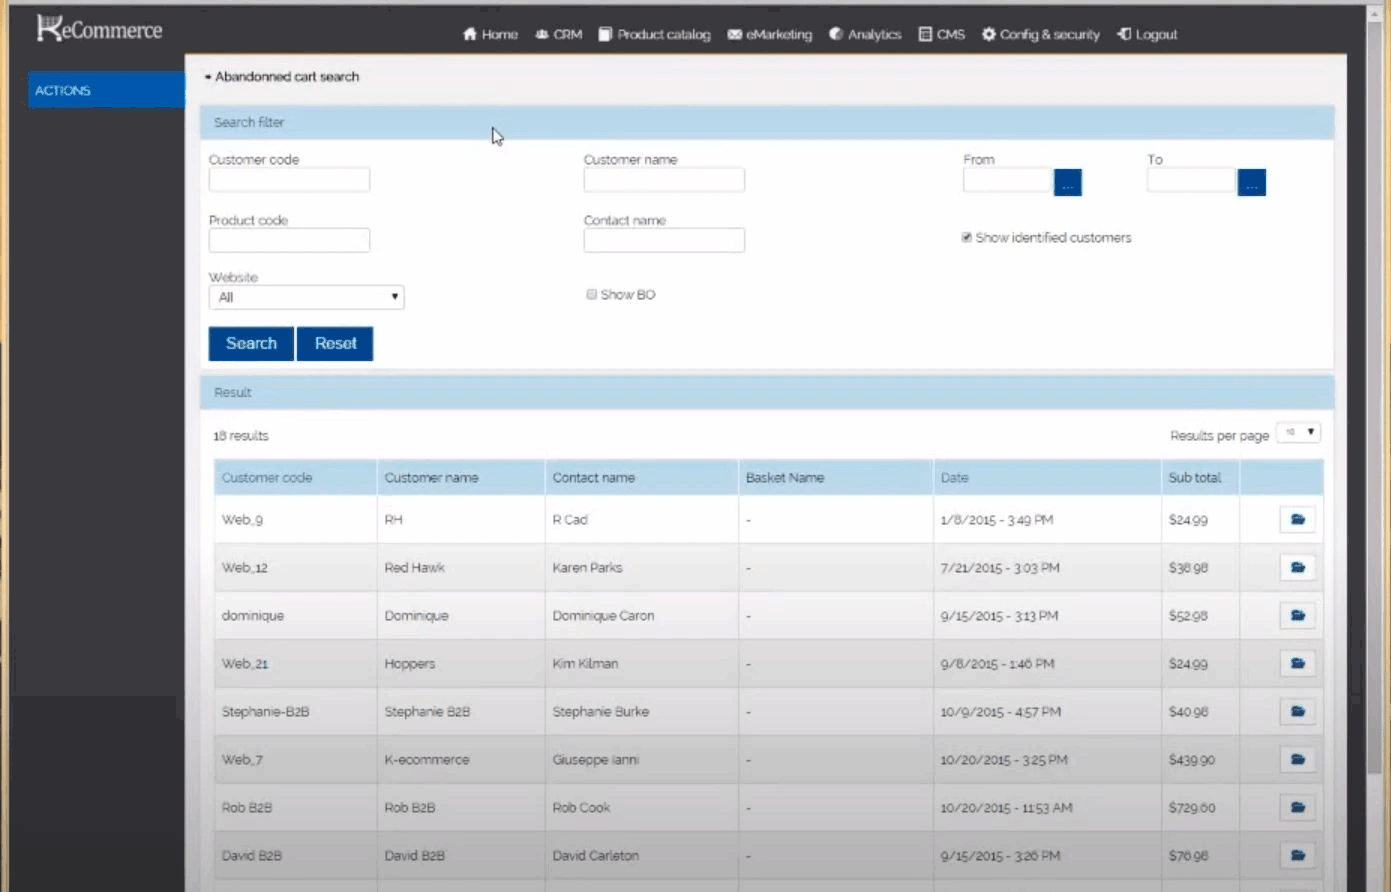Open cart folder icon for Red Hawk row
This screenshot has width=1391, height=892.
pyautogui.click(x=1297, y=568)
